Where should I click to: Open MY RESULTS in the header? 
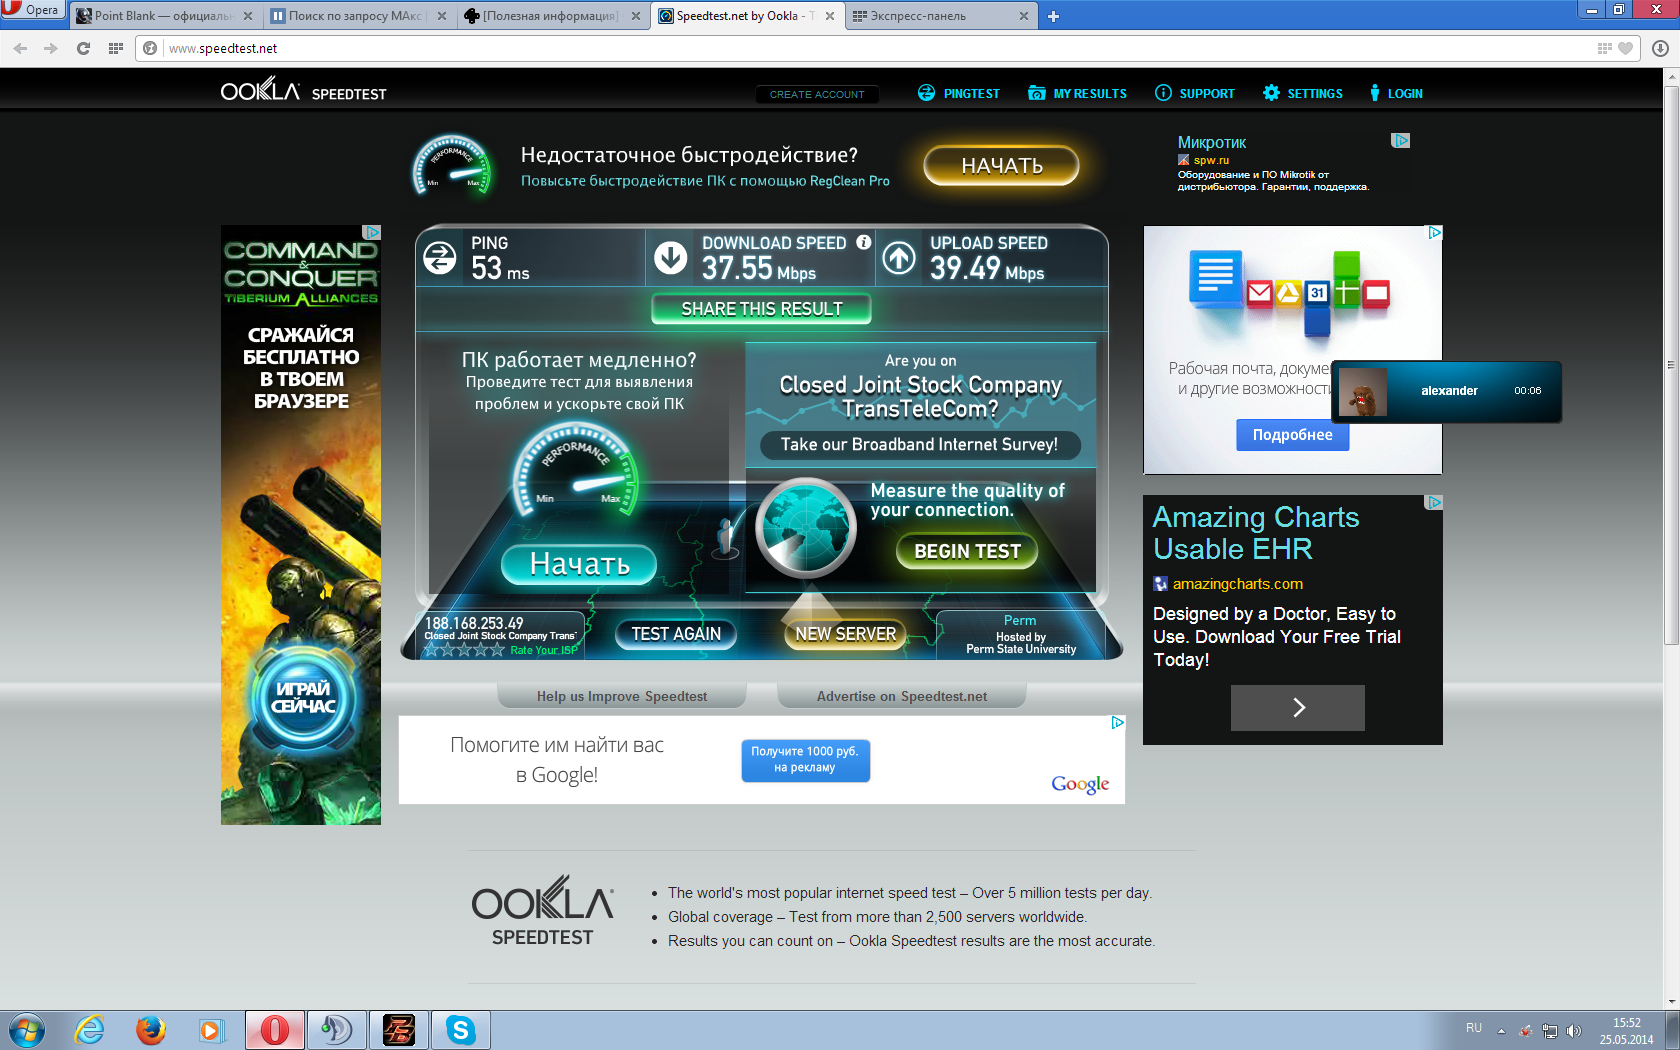click(x=1077, y=93)
